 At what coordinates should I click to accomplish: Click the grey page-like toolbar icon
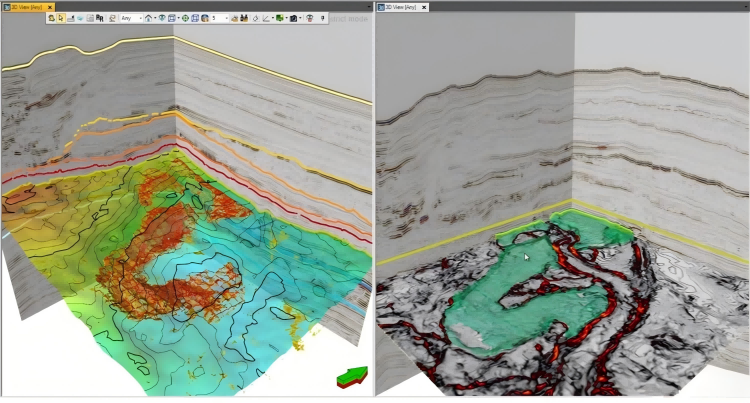90,18
